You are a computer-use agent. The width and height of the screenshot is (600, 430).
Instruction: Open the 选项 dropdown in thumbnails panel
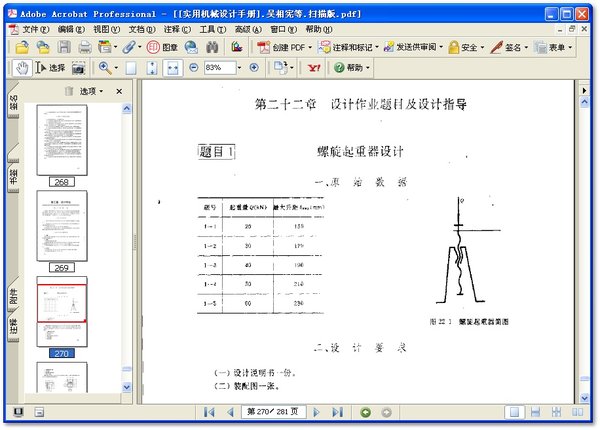tap(91, 91)
